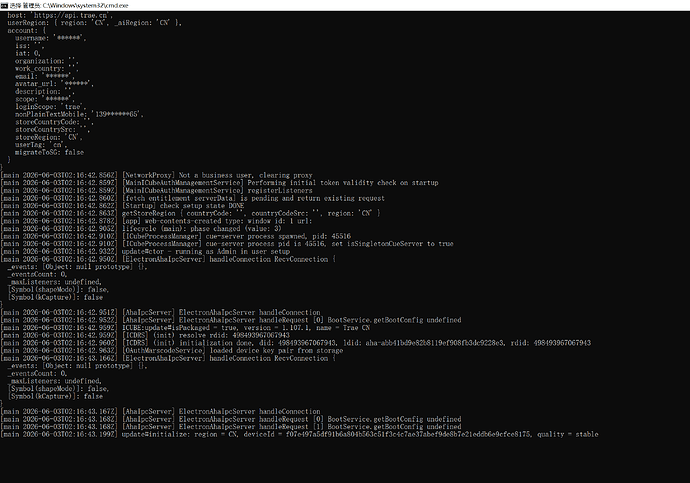Select 'update#initialize: region = CN' log line

299,434
